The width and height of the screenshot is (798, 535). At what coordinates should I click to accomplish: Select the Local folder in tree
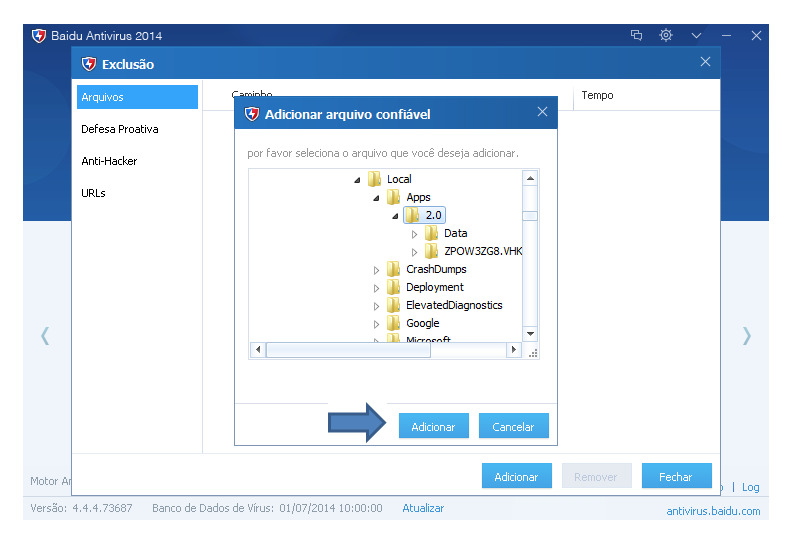pos(399,179)
